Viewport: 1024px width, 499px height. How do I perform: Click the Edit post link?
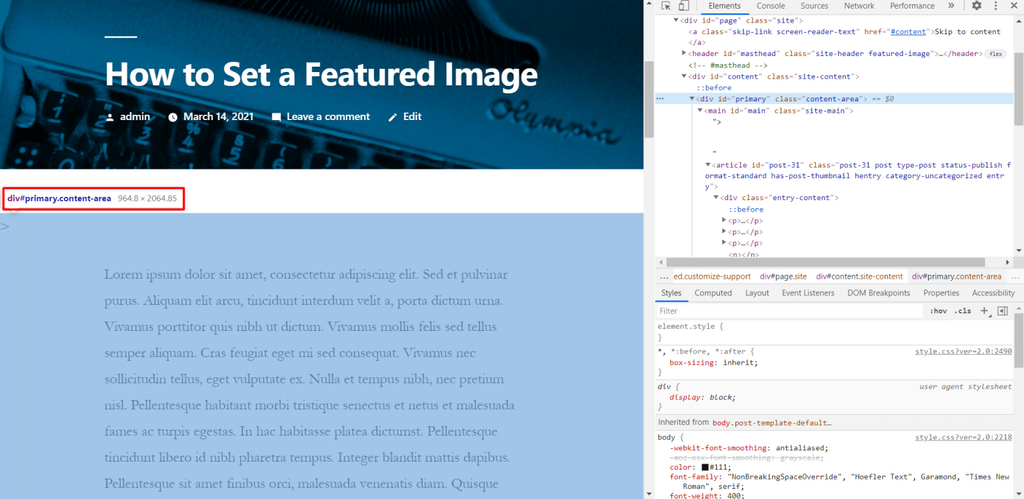point(412,117)
